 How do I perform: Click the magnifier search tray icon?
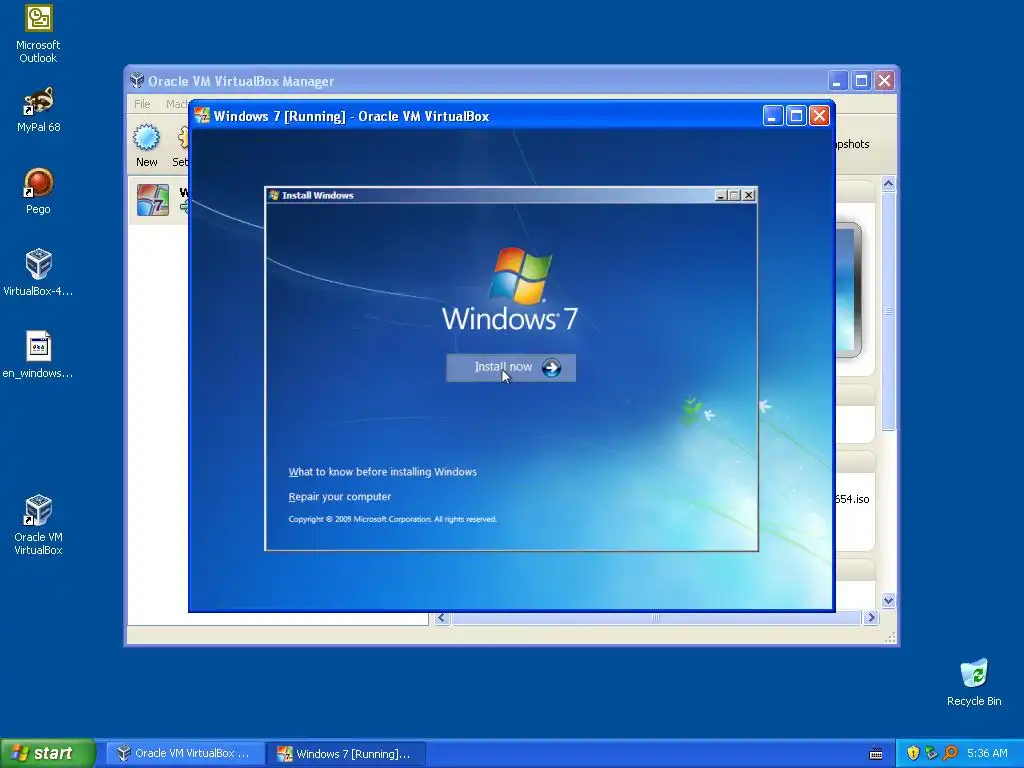pyautogui.click(x=950, y=753)
